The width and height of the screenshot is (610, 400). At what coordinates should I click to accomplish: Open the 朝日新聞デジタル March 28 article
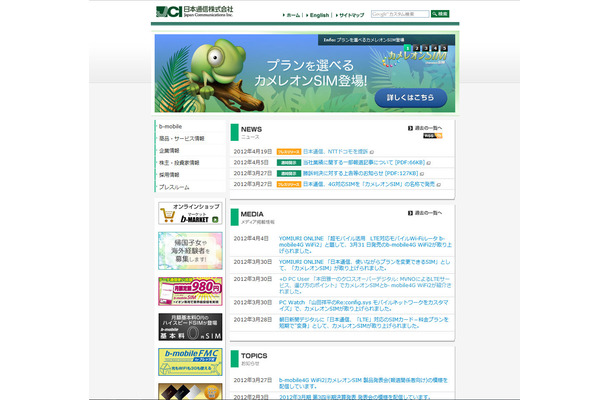[x=364, y=323]
